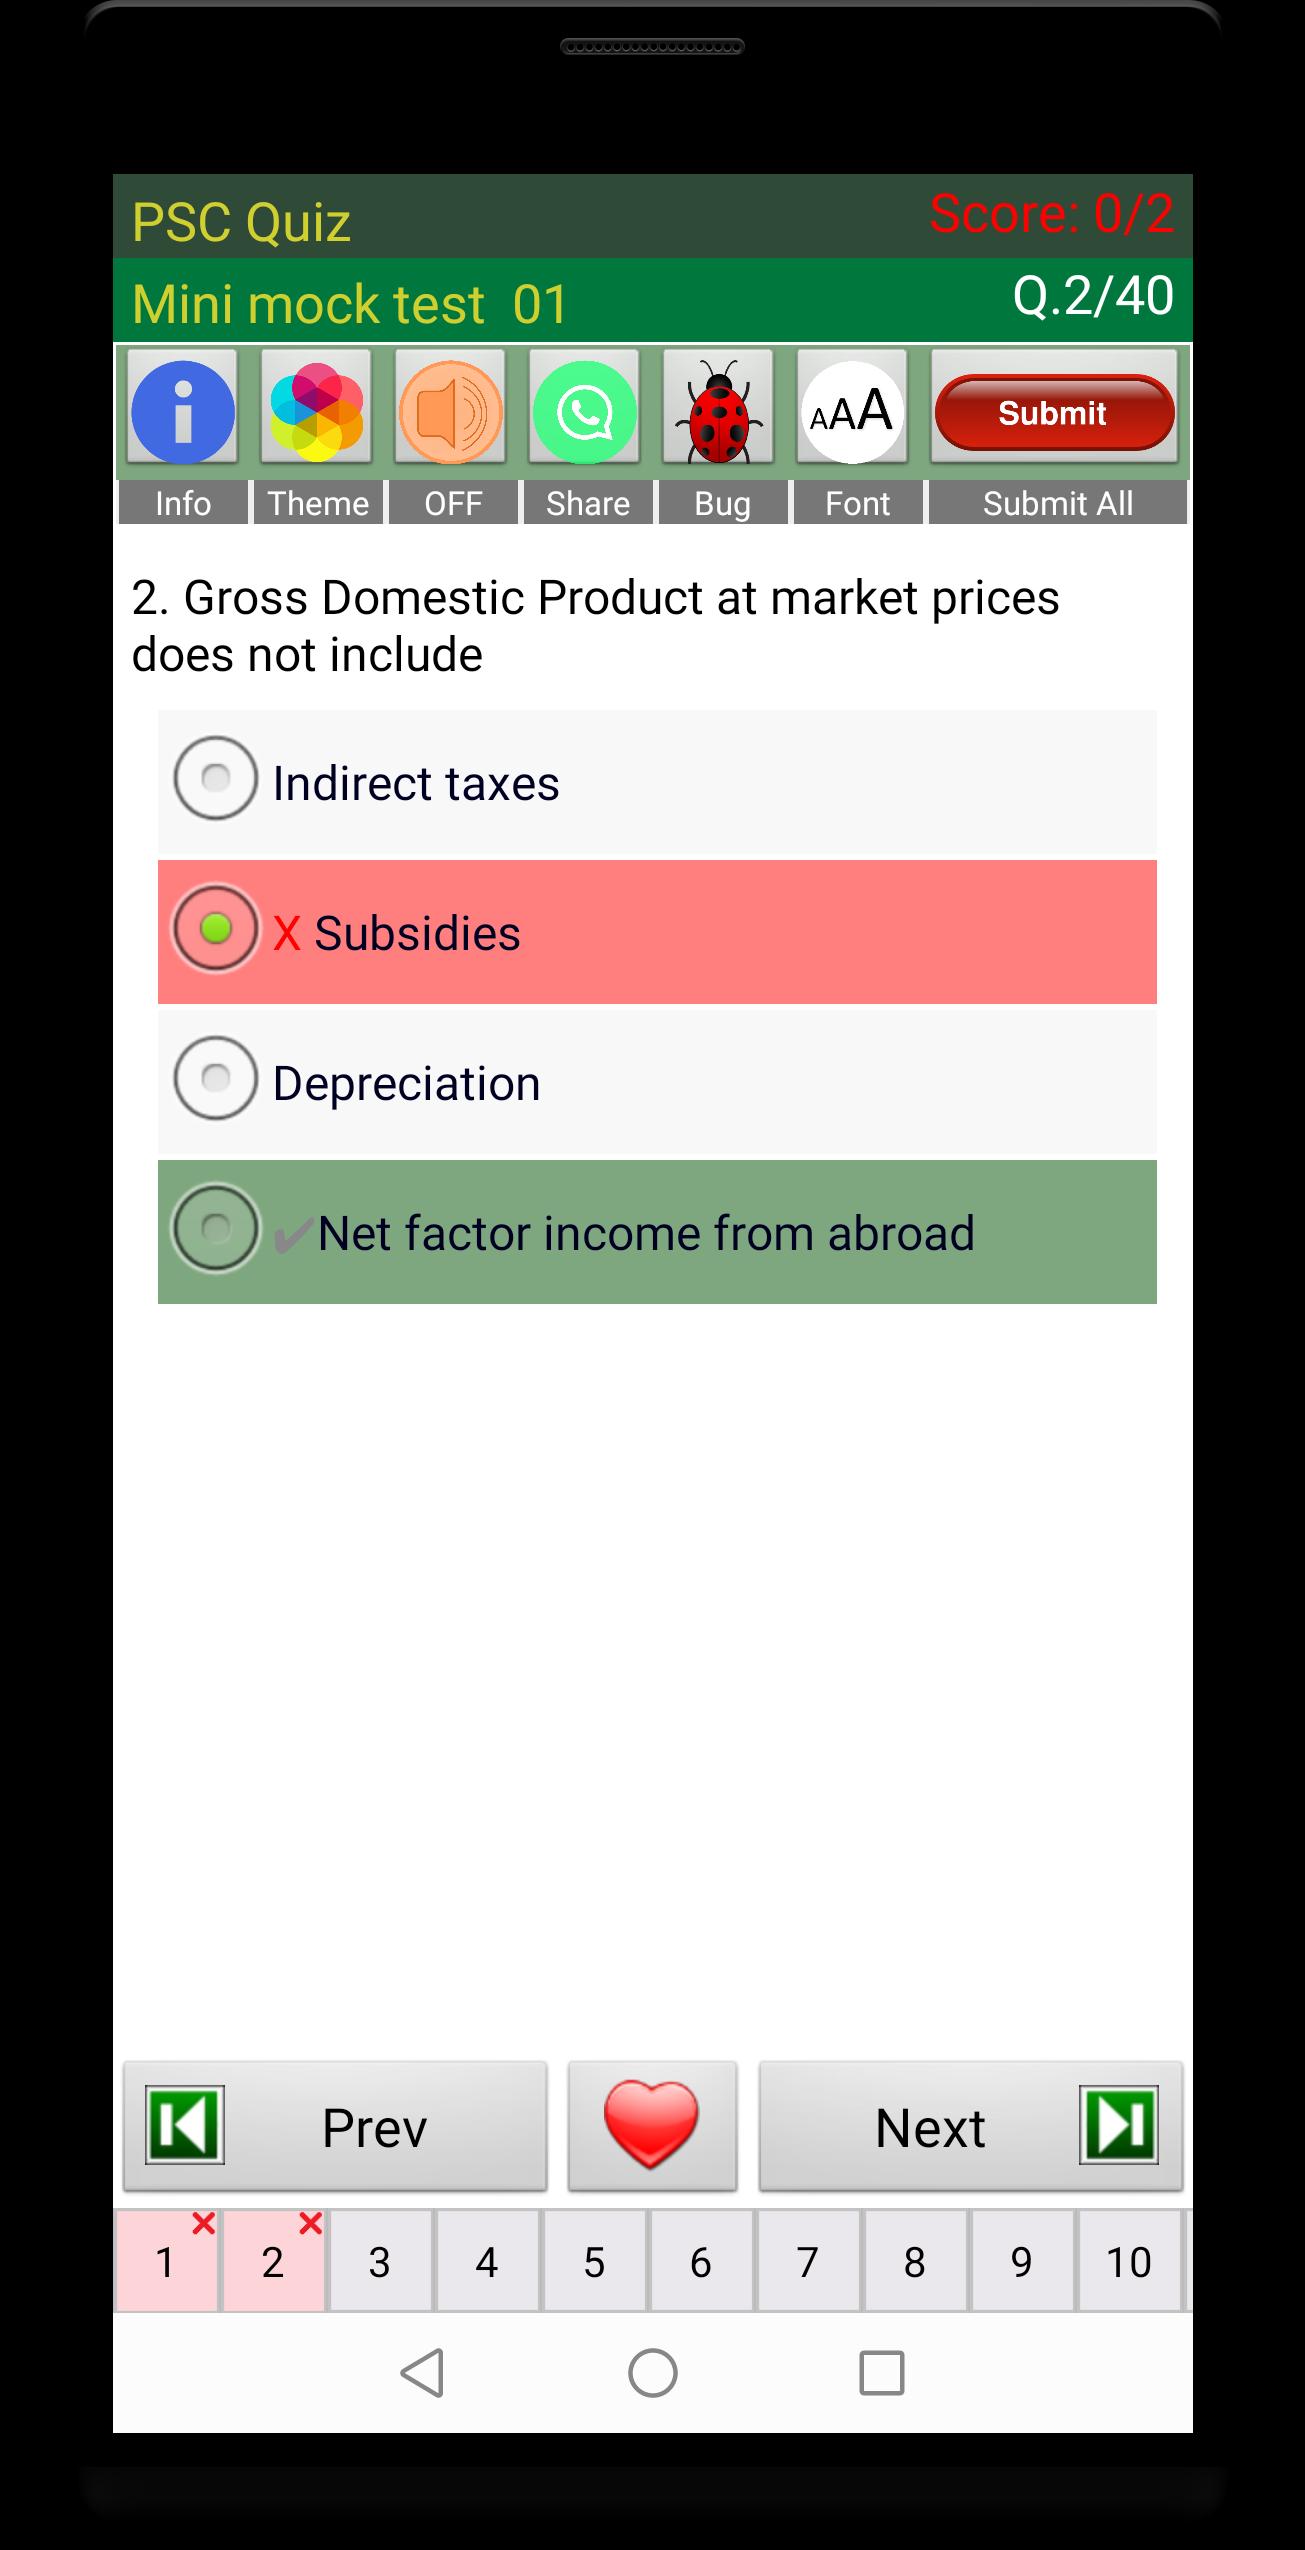The image size is (1305, 2550).
Task: Toggle the orange sound speaker icon
Action: pyautogui.click(x=450, y=411)
